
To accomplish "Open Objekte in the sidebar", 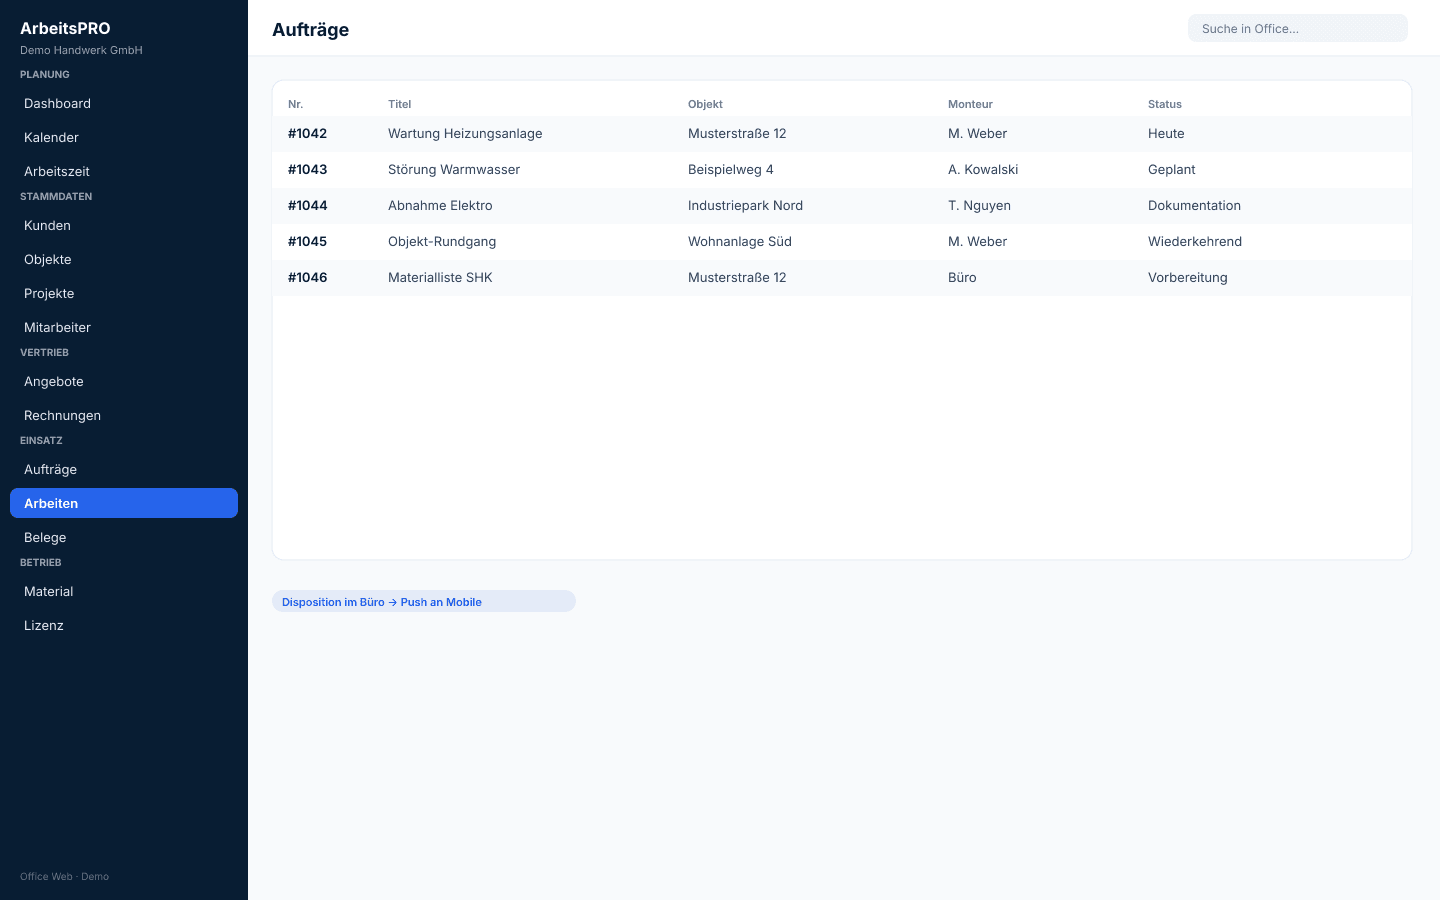I will (x=124, y=259).
